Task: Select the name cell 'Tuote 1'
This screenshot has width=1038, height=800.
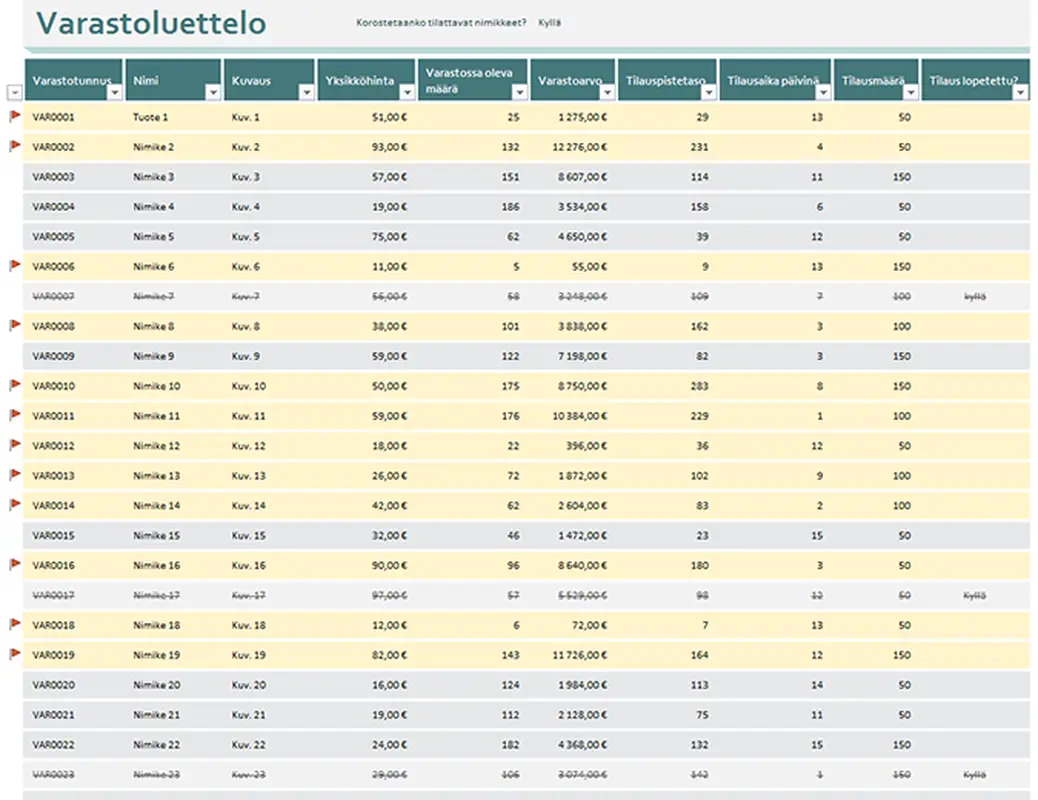Action: [150, 117]
